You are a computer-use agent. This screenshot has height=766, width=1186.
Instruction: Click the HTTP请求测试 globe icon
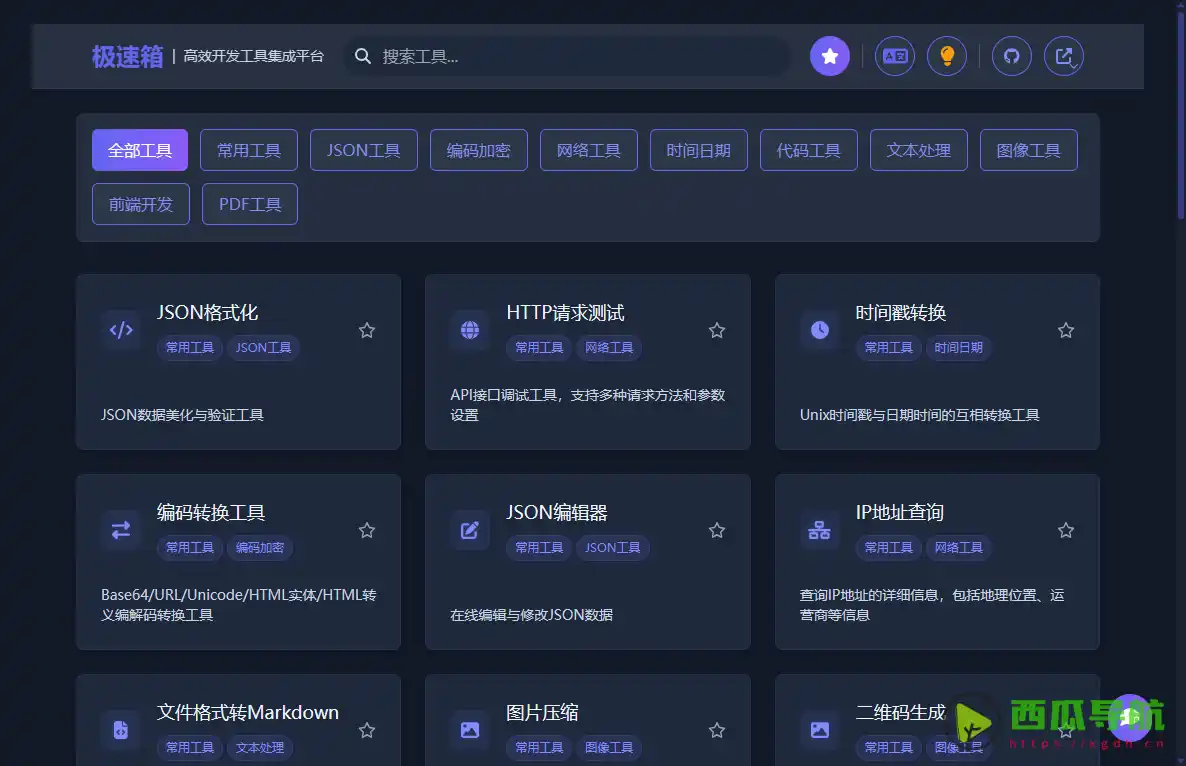click(470, 330)
